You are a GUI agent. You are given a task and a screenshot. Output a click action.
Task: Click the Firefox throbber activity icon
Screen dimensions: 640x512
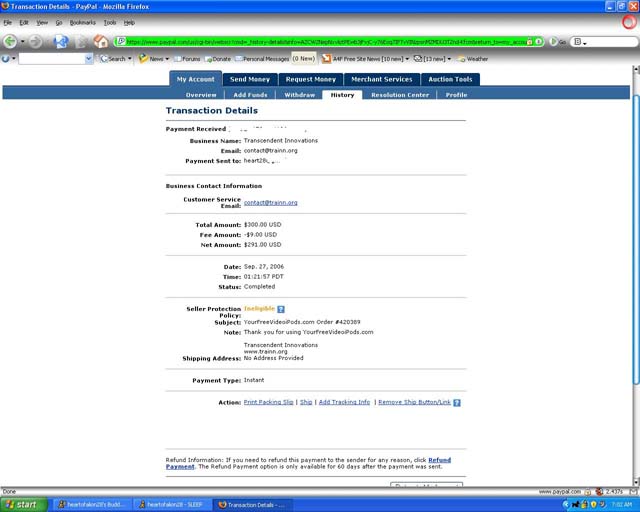point(629,22)
